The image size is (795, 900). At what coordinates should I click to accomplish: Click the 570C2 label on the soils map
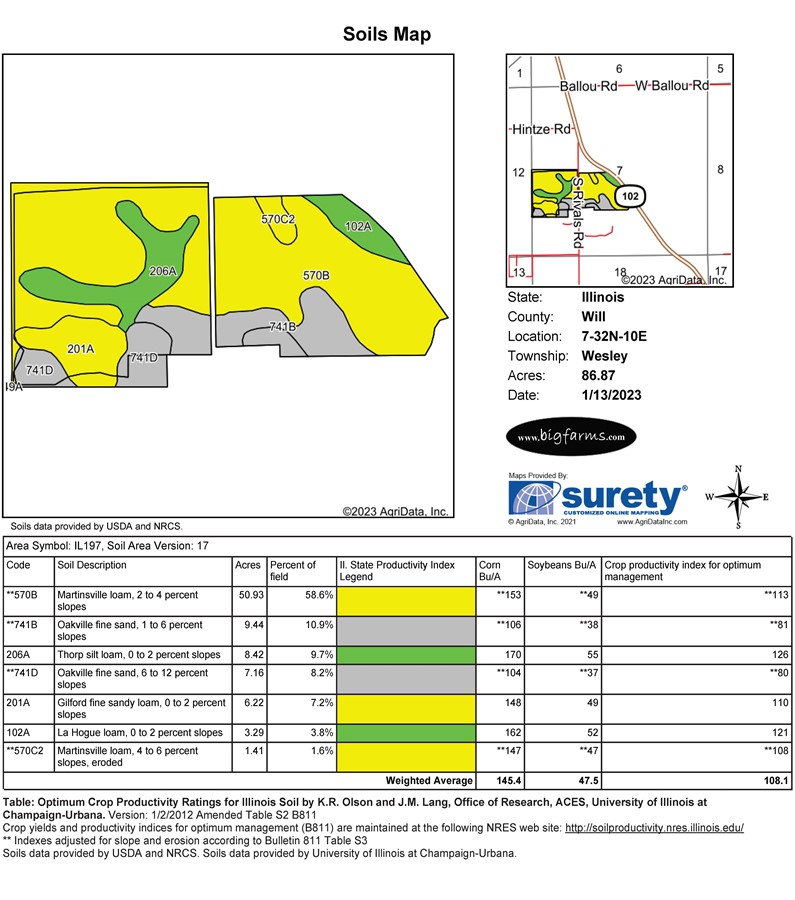click(278, 219)
